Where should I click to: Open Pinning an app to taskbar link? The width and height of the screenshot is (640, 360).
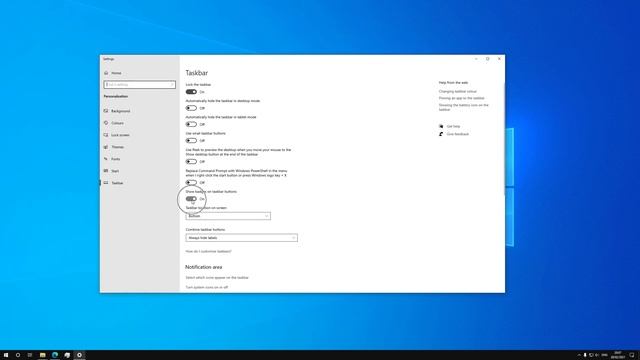click(462, 98)
